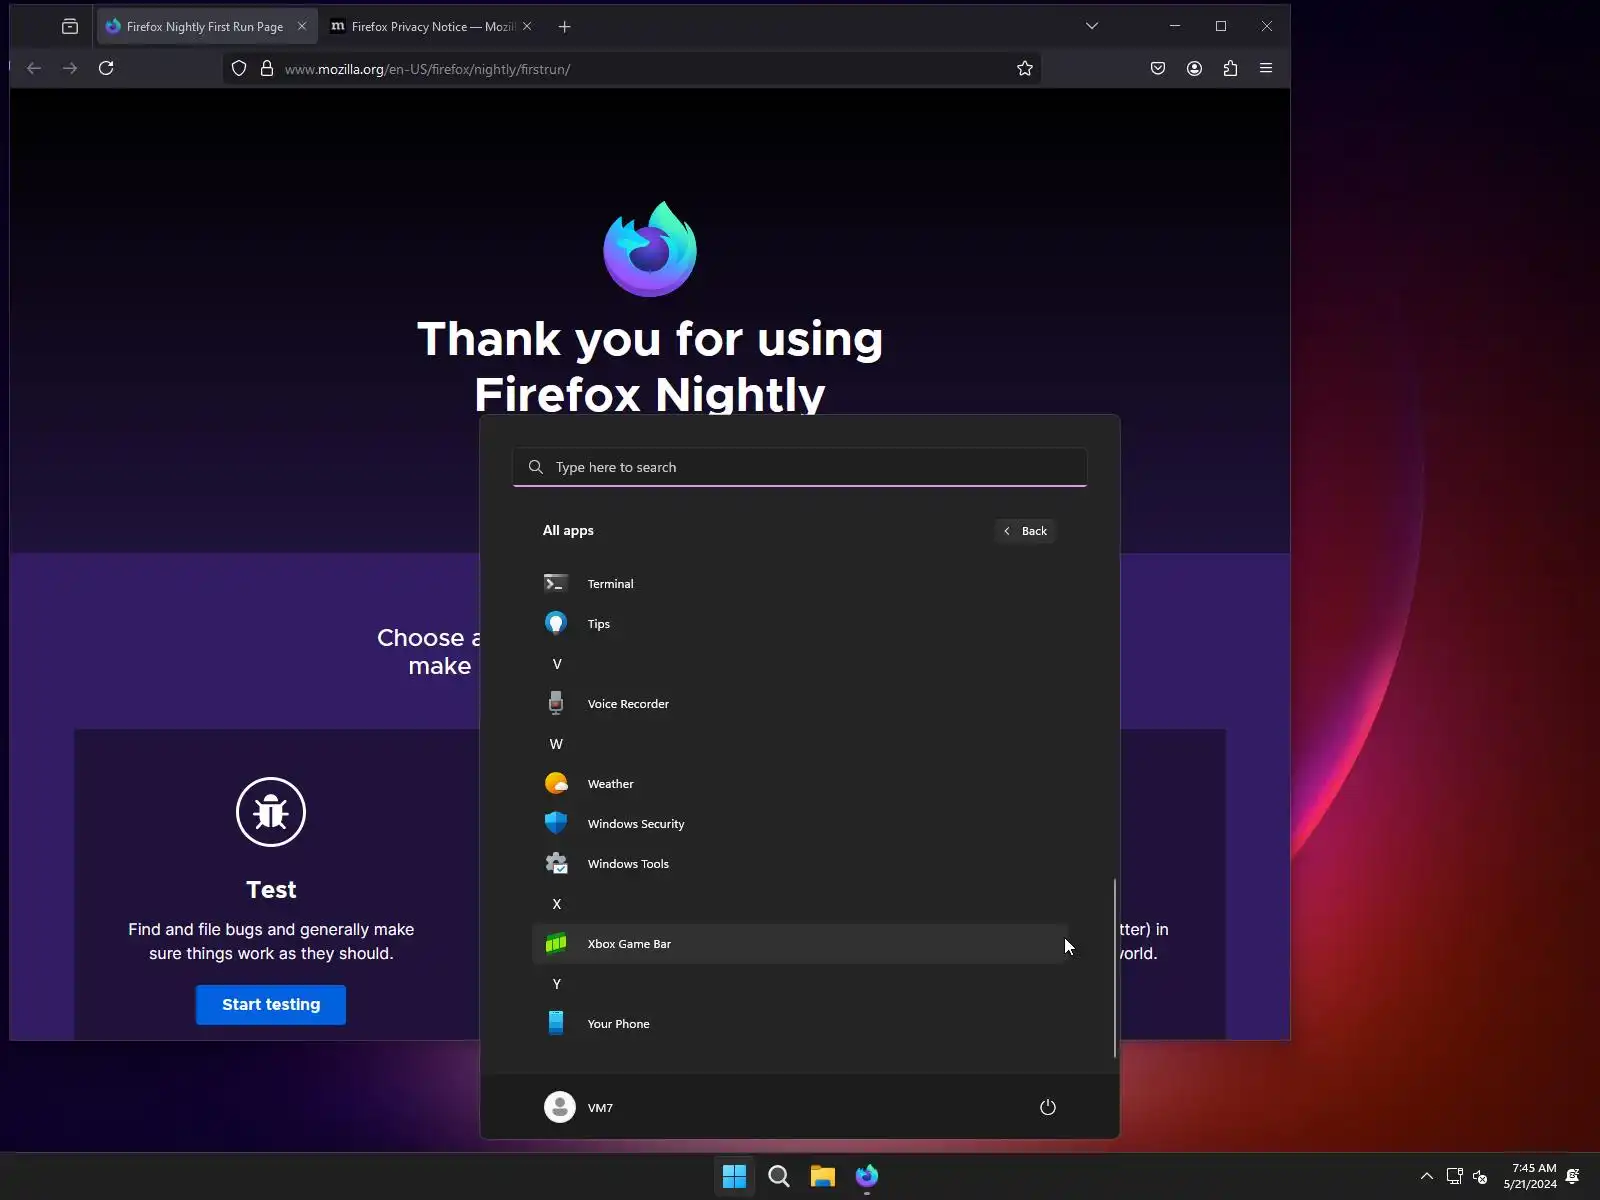Screen dimensions: 1600x1200
Task: Open Windows Tools
Action: (x=800, y=863)
